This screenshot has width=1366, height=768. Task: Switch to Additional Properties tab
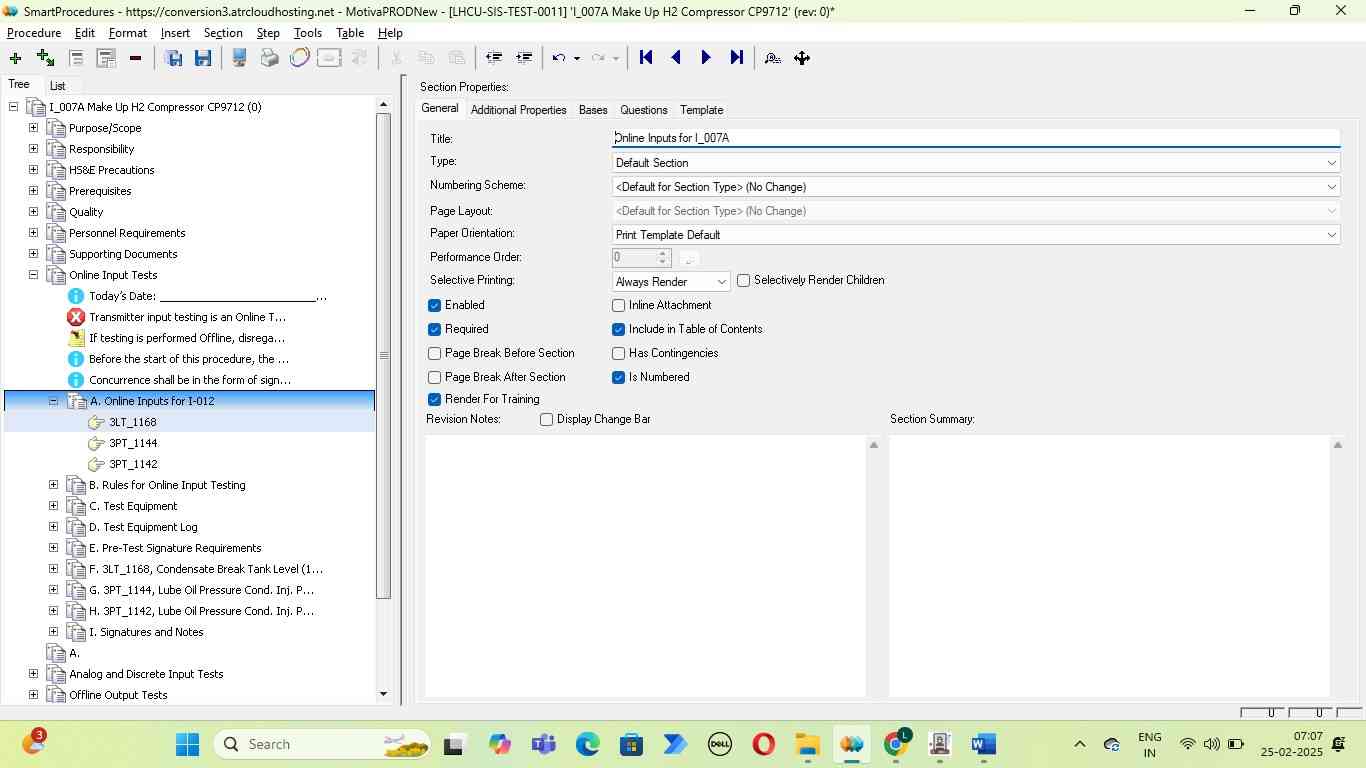(x=518, y=110)
